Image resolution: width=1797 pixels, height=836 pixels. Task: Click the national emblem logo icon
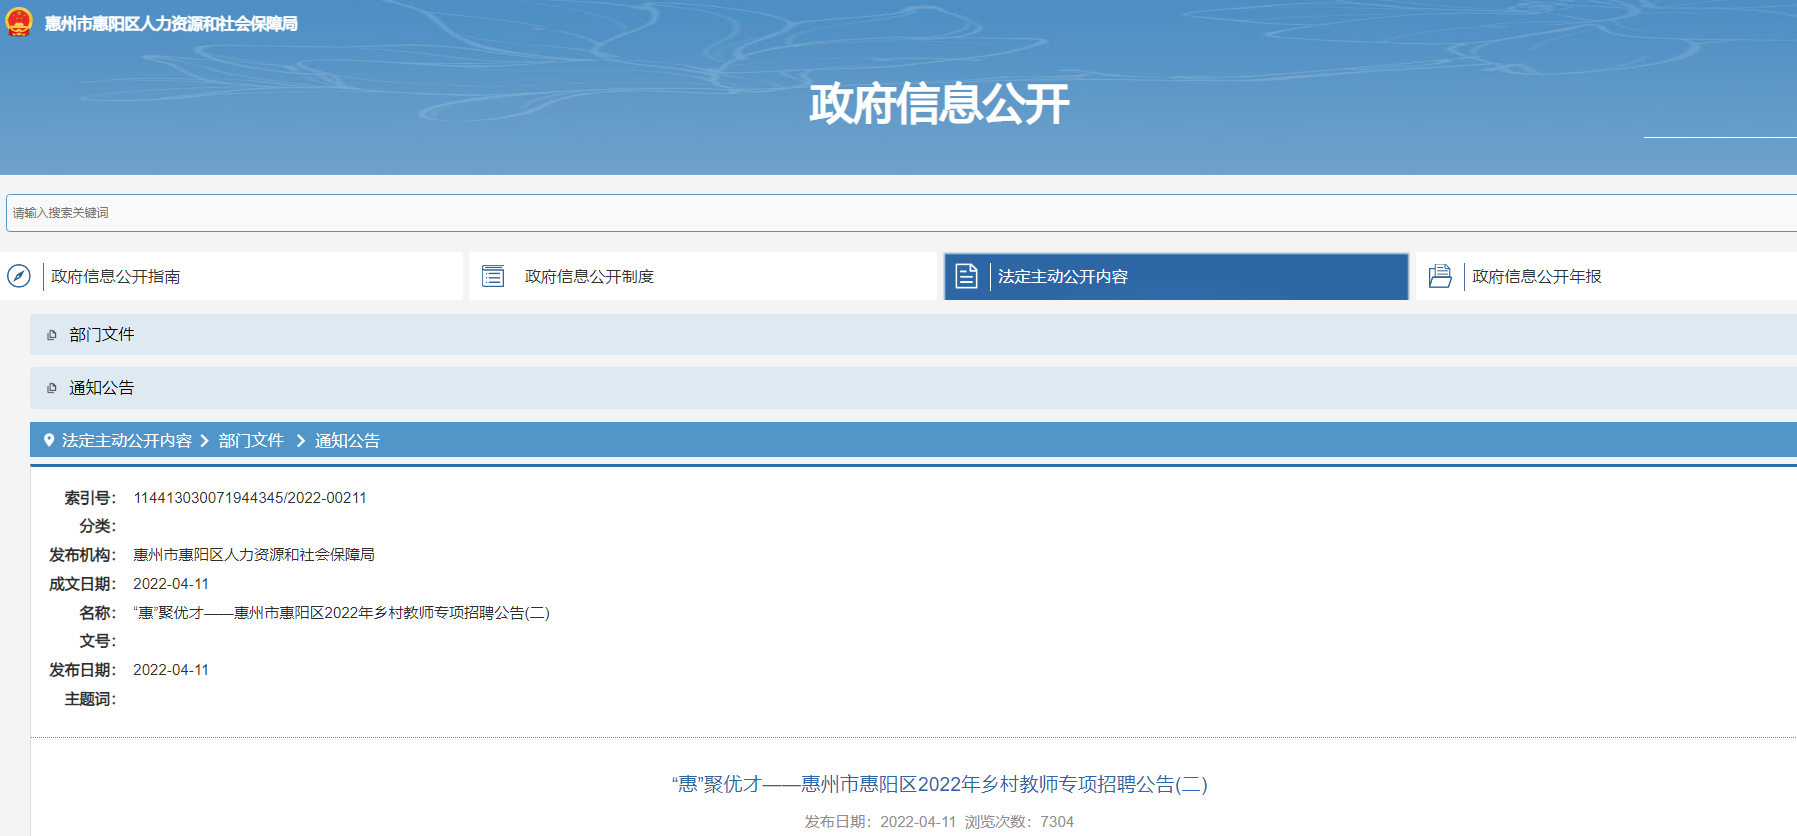click(x=19, y=22)
